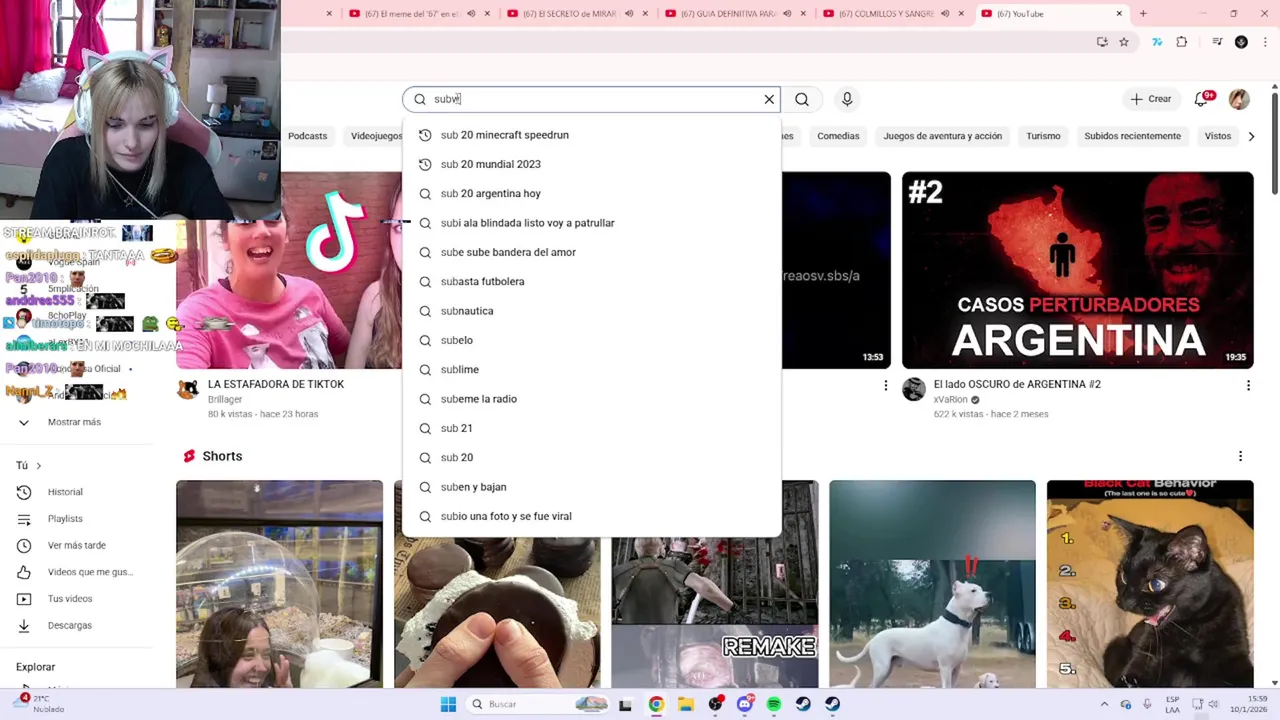Open the Black Cat Behavior short
The image size is (1280, 720).
point(1150,584)
